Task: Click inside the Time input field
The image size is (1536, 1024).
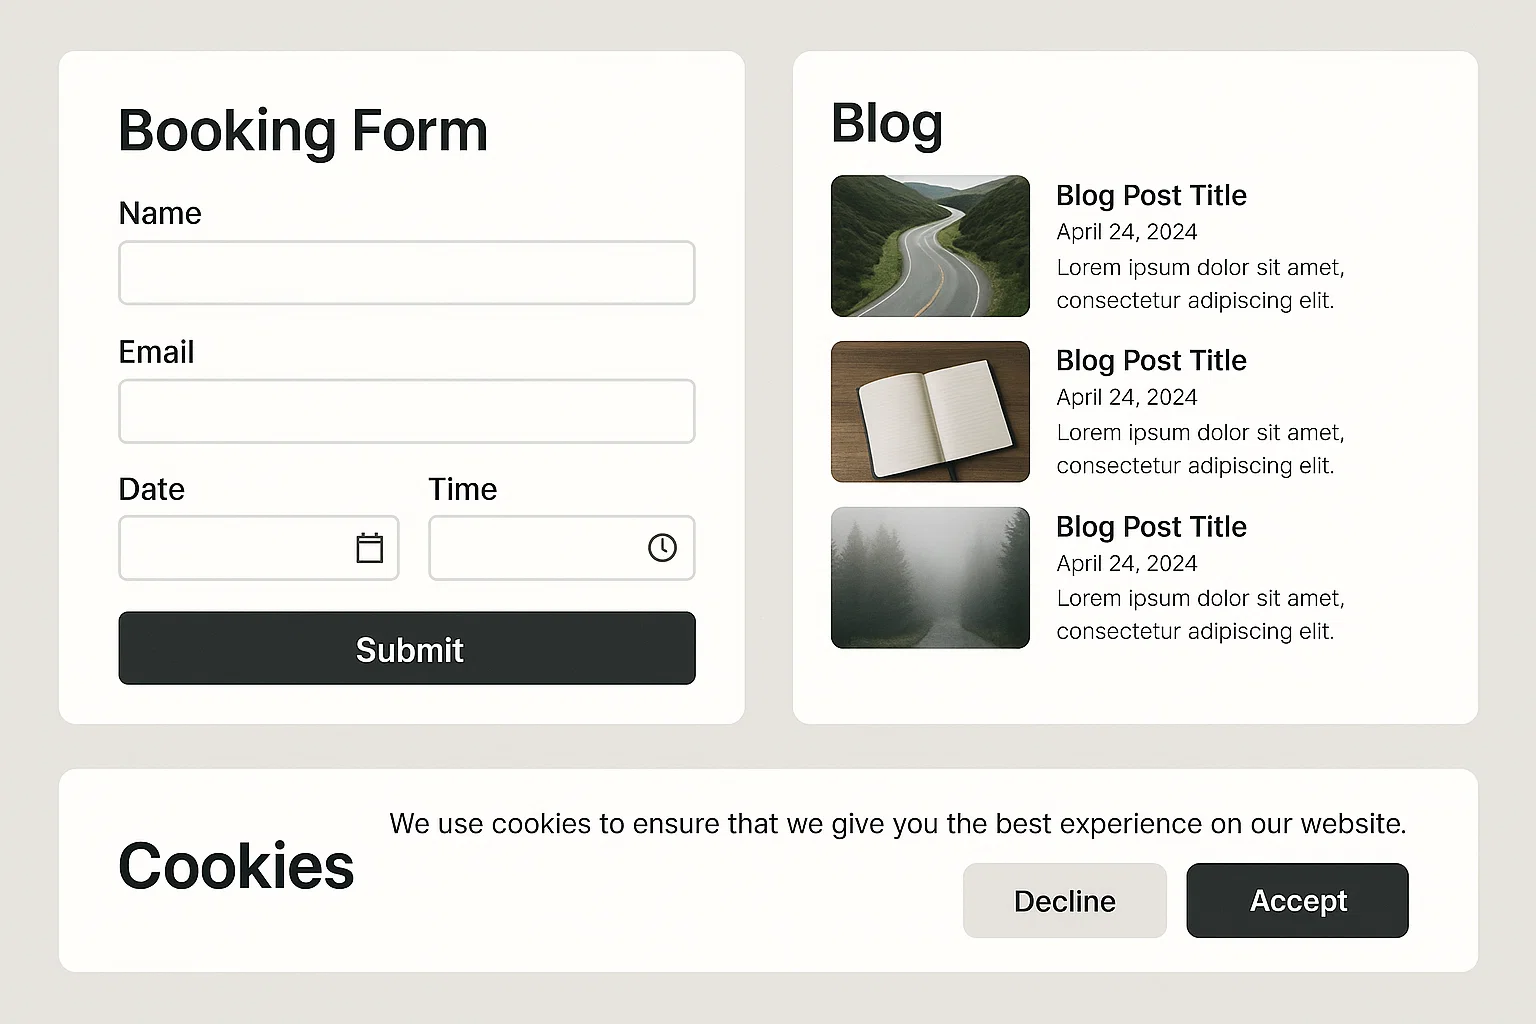Action: pyautogui.click(x=535, y=548)
